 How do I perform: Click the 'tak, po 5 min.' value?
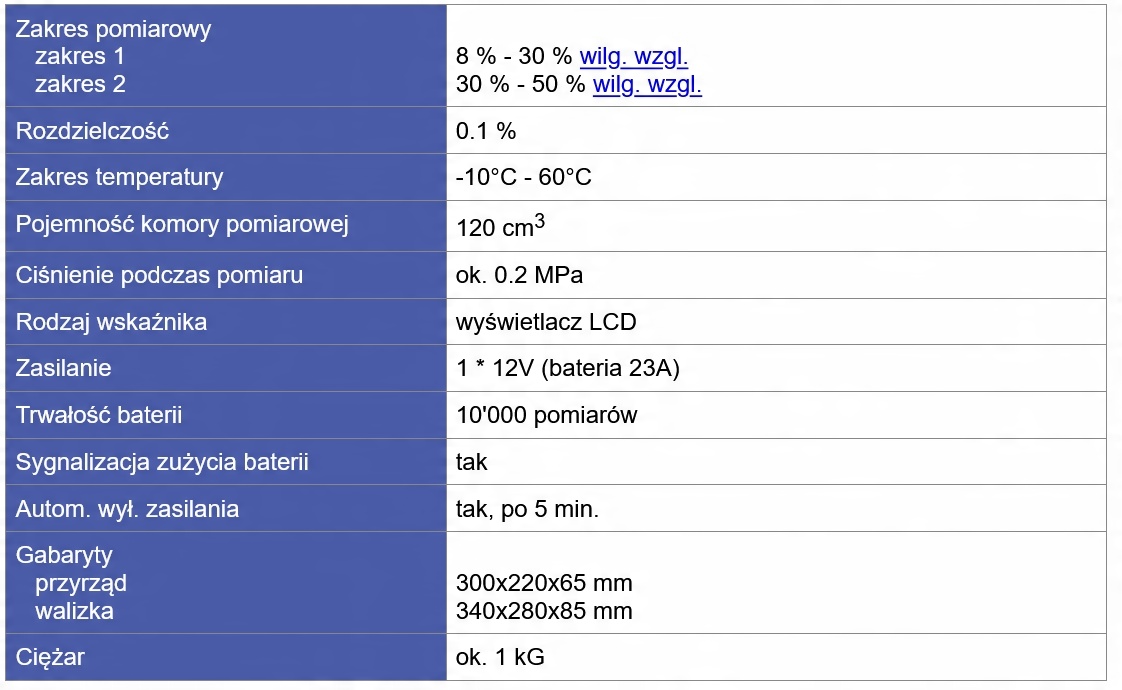[x=527, y=509]
